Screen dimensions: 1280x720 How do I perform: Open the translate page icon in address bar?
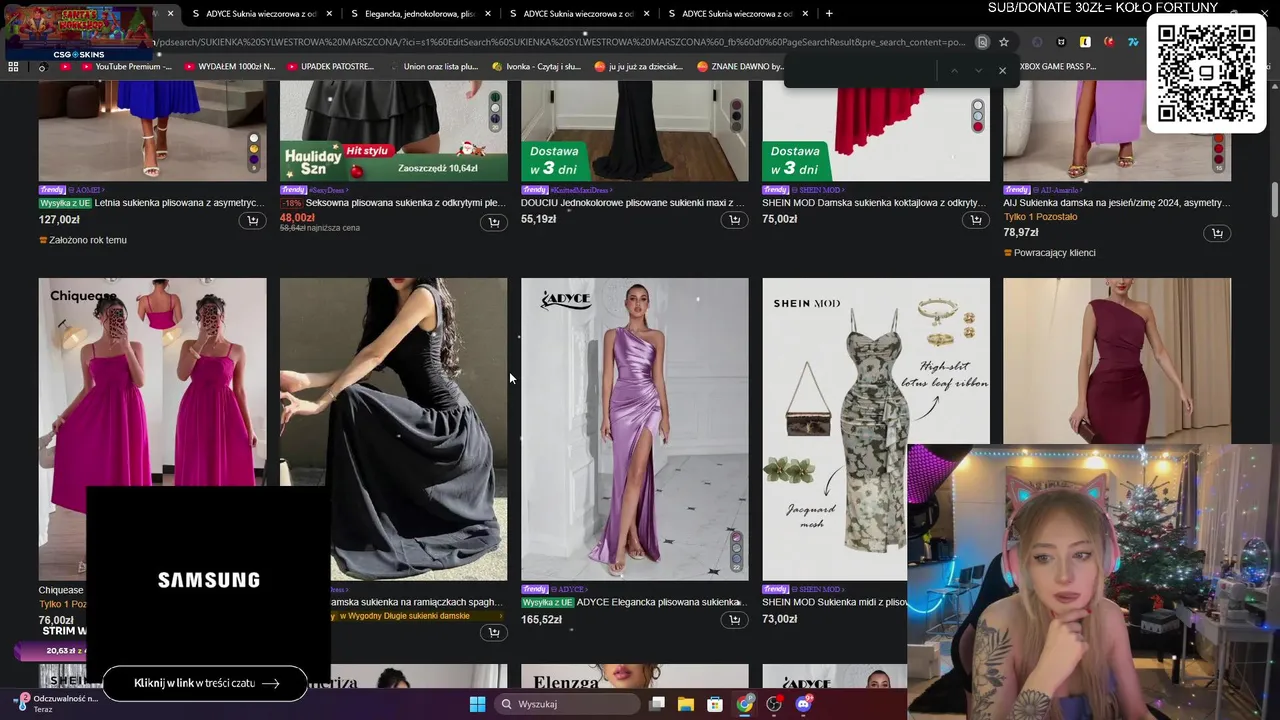point(982,42)
